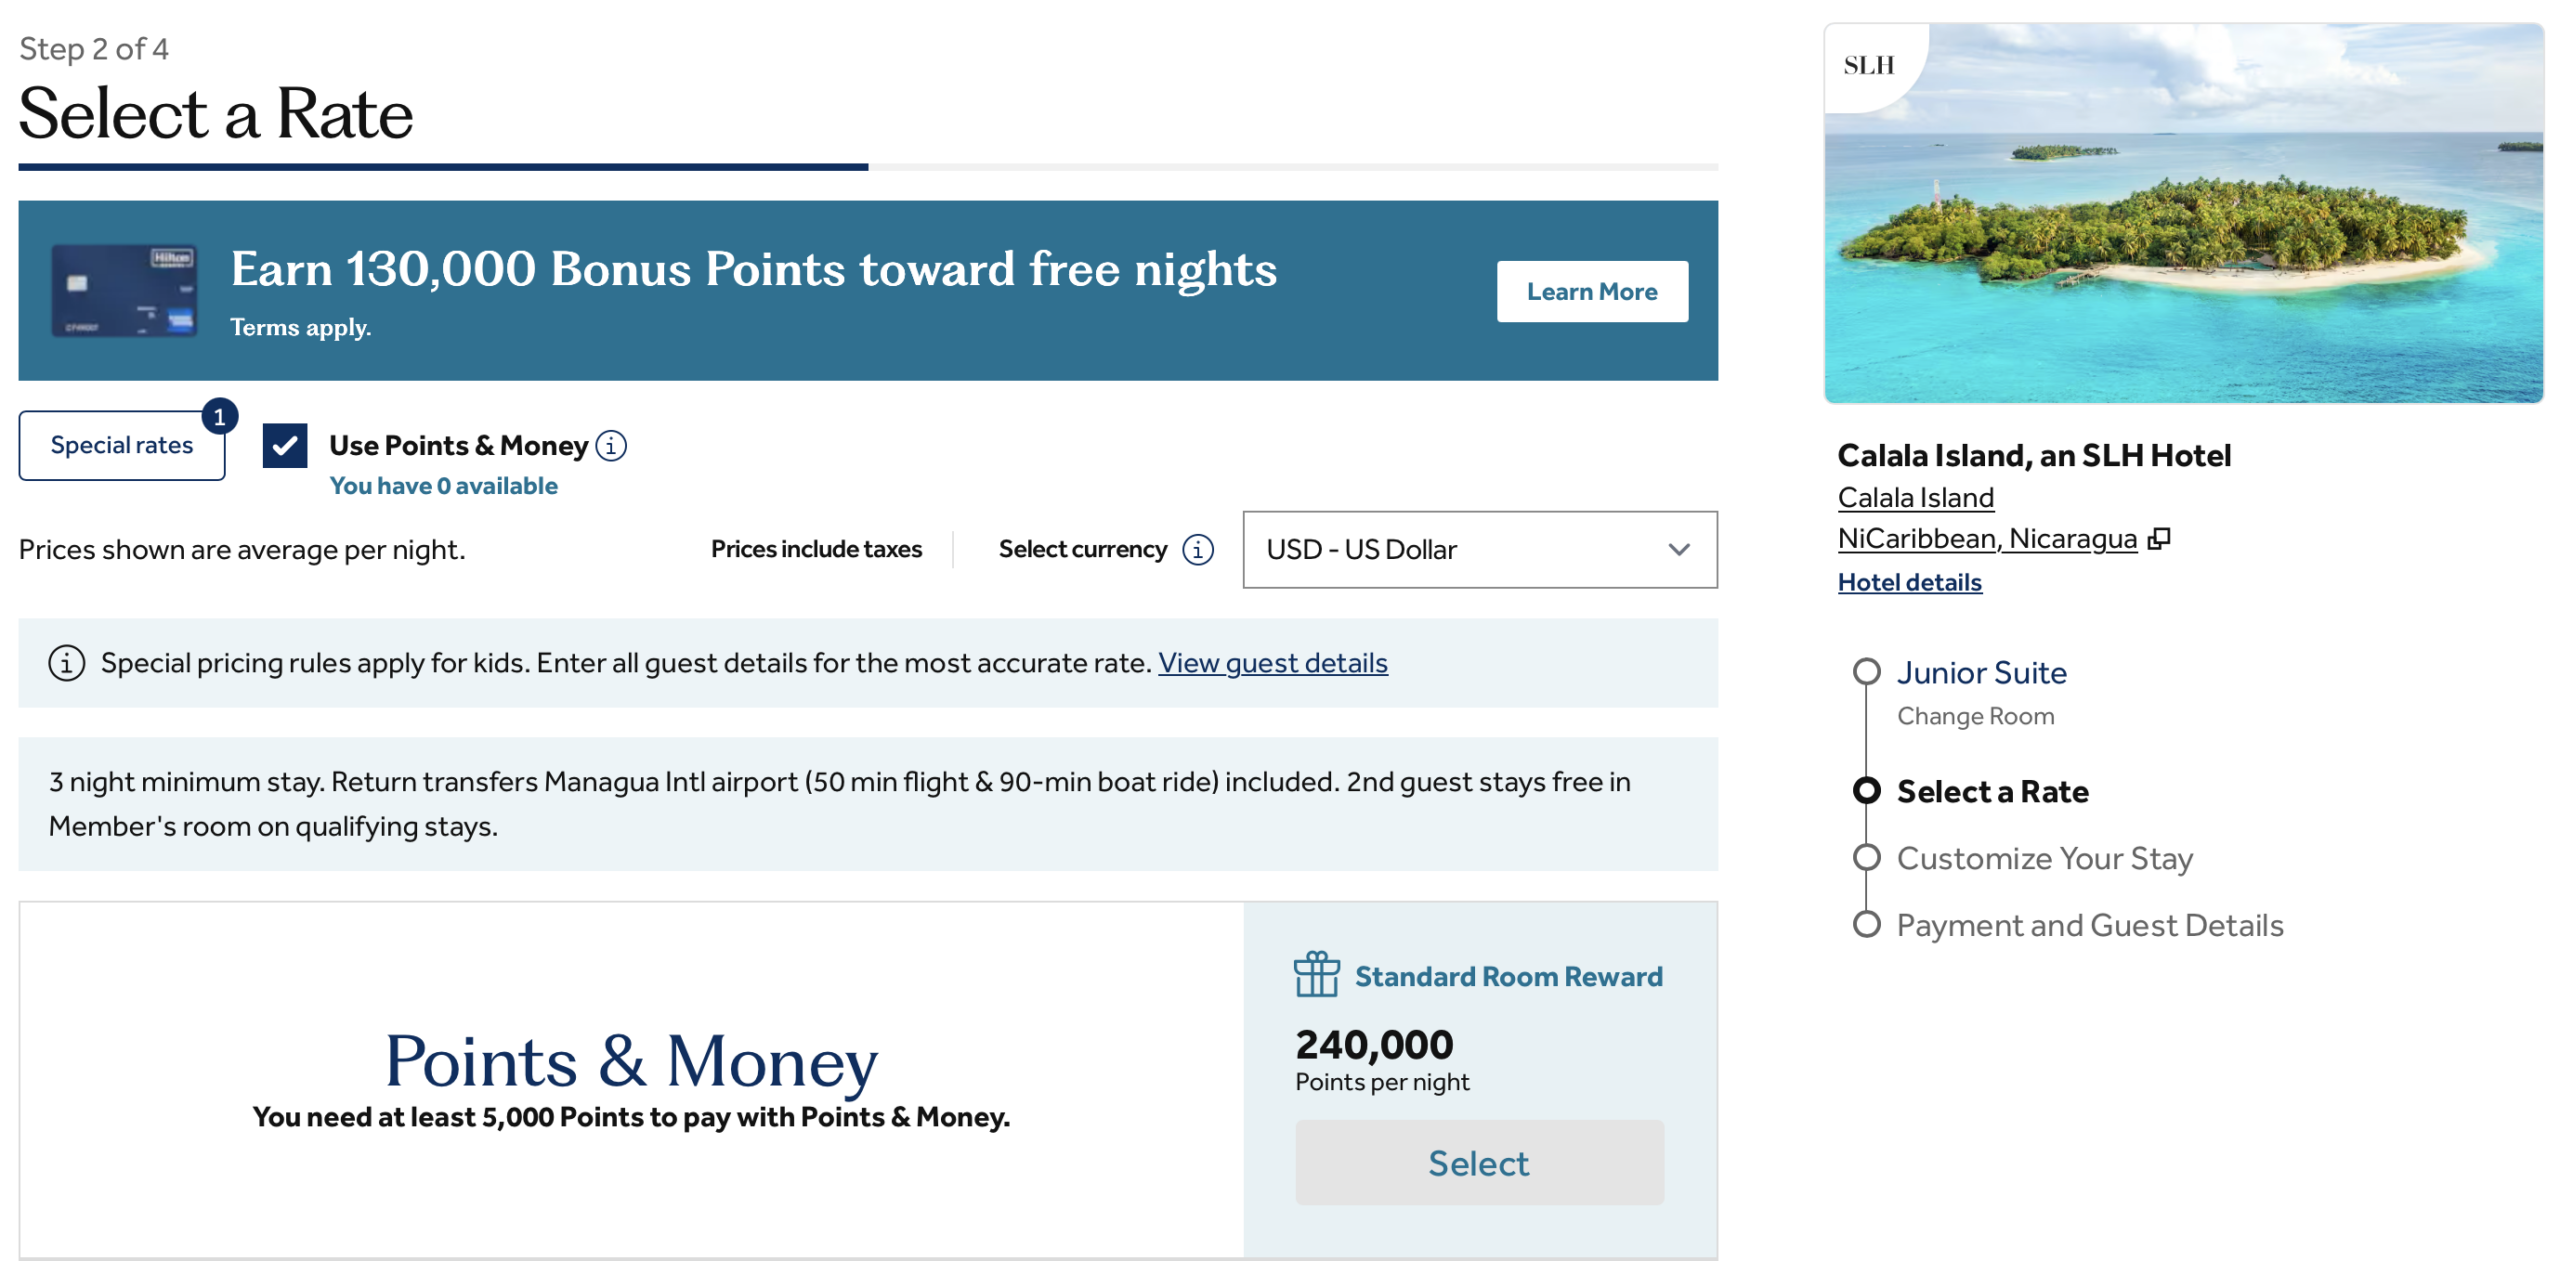Click the gift icon above Standard Room Reward

[1315, 975]
